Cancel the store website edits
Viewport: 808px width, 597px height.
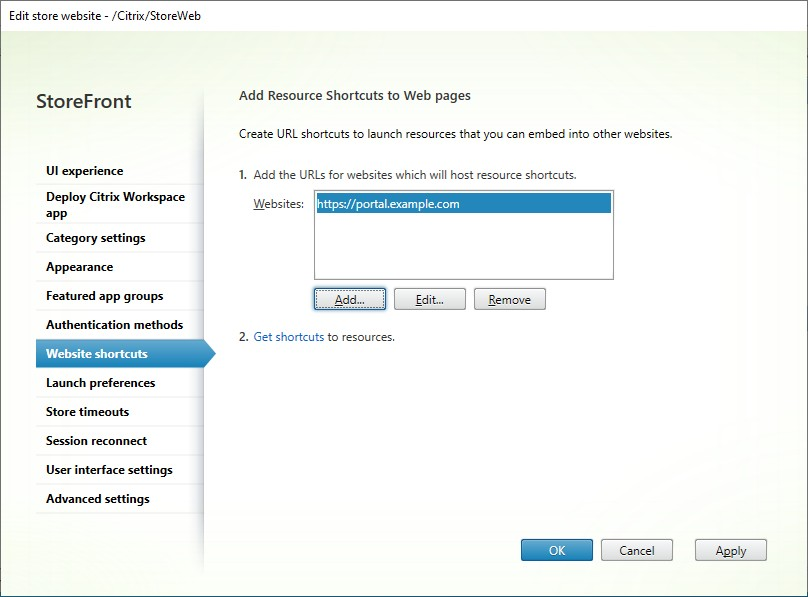[637, 550]
